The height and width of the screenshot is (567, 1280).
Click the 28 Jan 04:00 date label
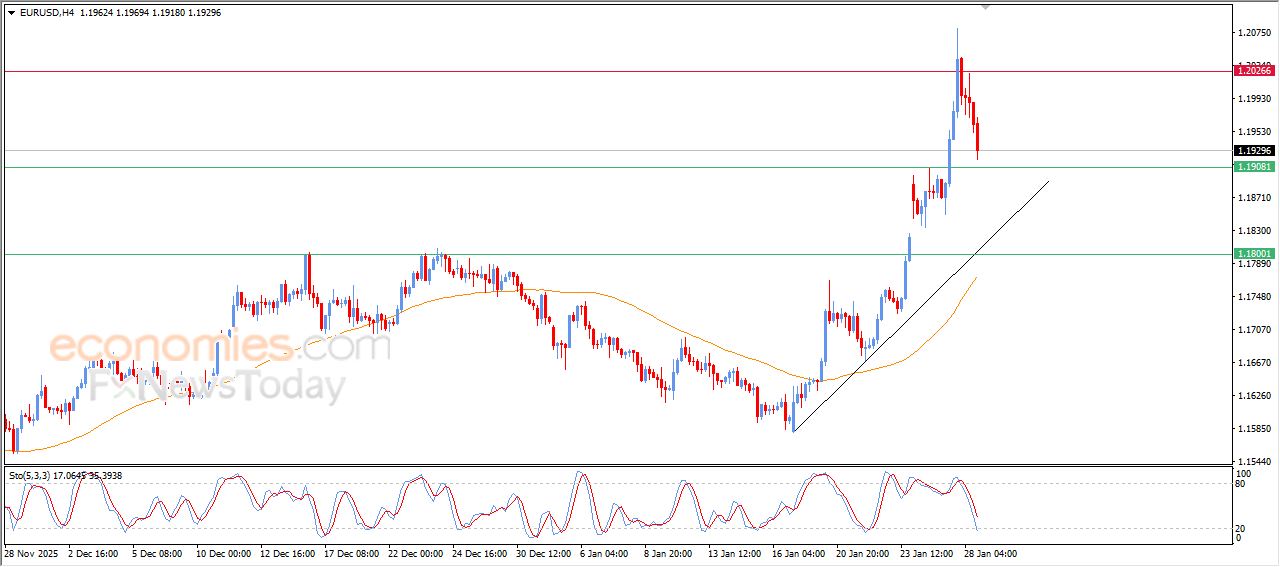pos(990,553)
